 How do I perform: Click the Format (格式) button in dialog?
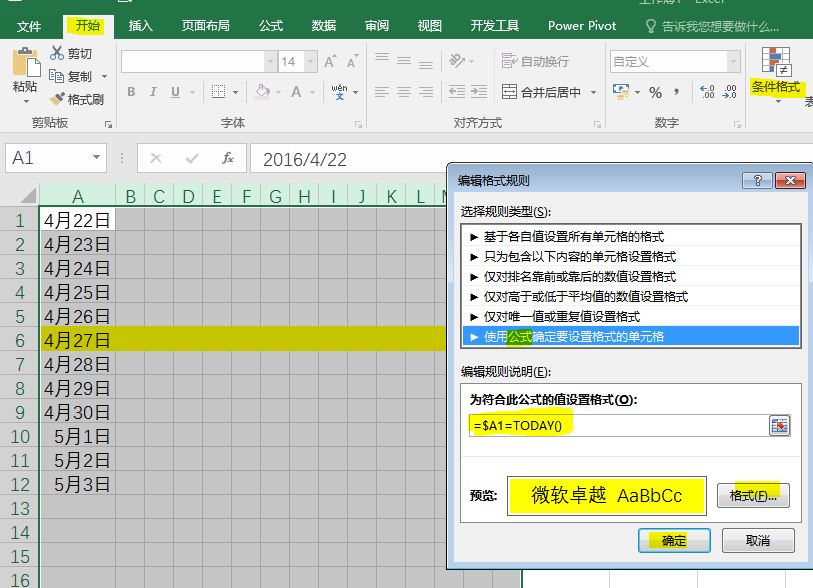(x=753, y=496)
